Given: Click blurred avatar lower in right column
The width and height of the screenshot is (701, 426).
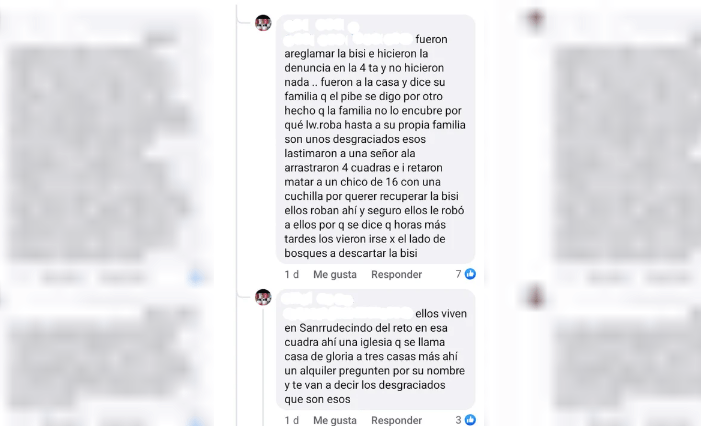Looking at the screenshot, I should click(x=535, y=295).
